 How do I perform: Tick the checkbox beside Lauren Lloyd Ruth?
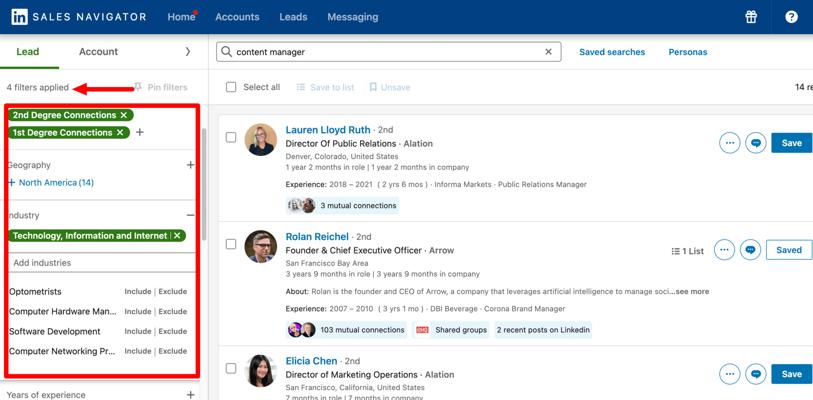click(231, 137)
